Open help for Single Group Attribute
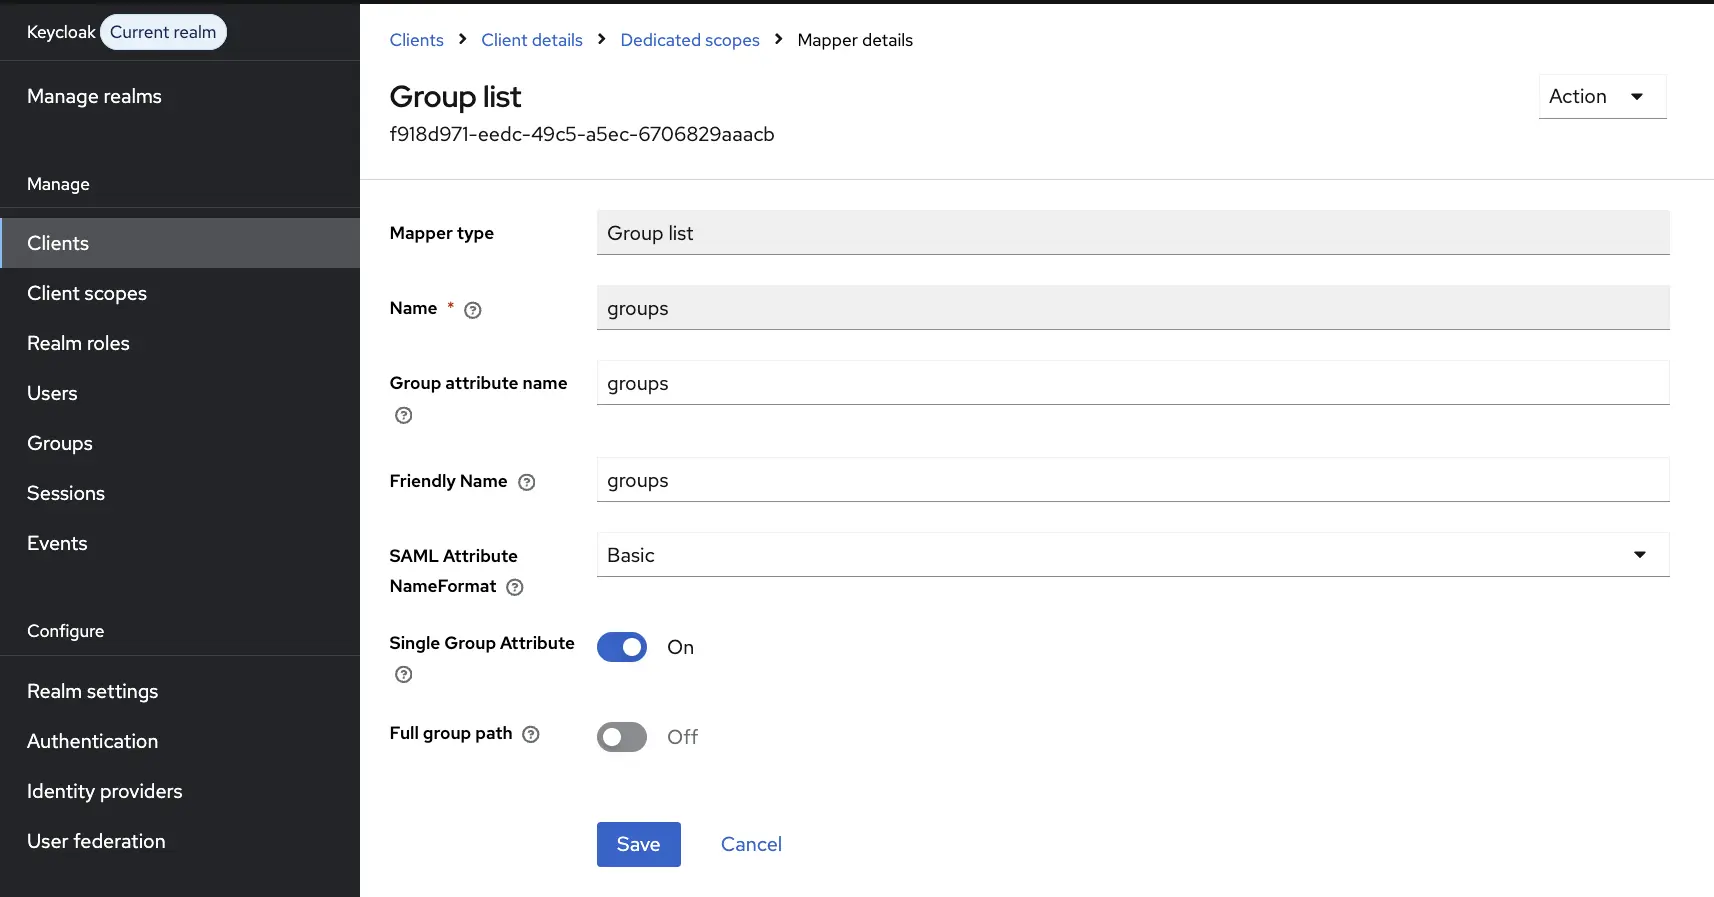The height and width of the screenshot is (897, 1714). click(404, 674)
